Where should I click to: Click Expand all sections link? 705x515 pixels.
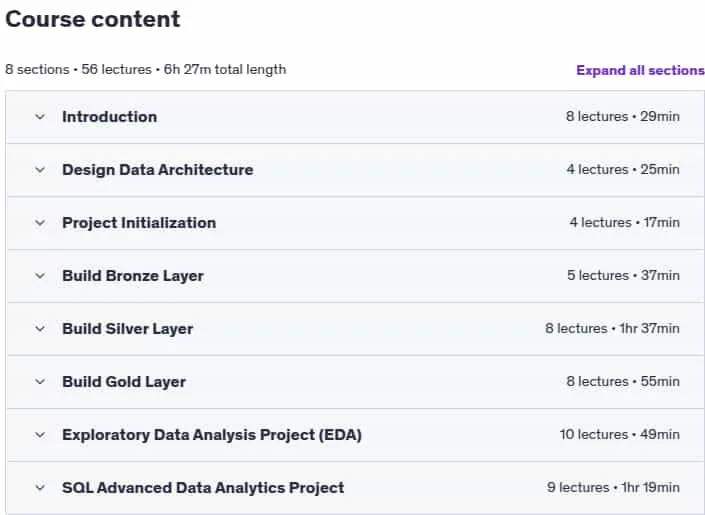tap(640, 71)
